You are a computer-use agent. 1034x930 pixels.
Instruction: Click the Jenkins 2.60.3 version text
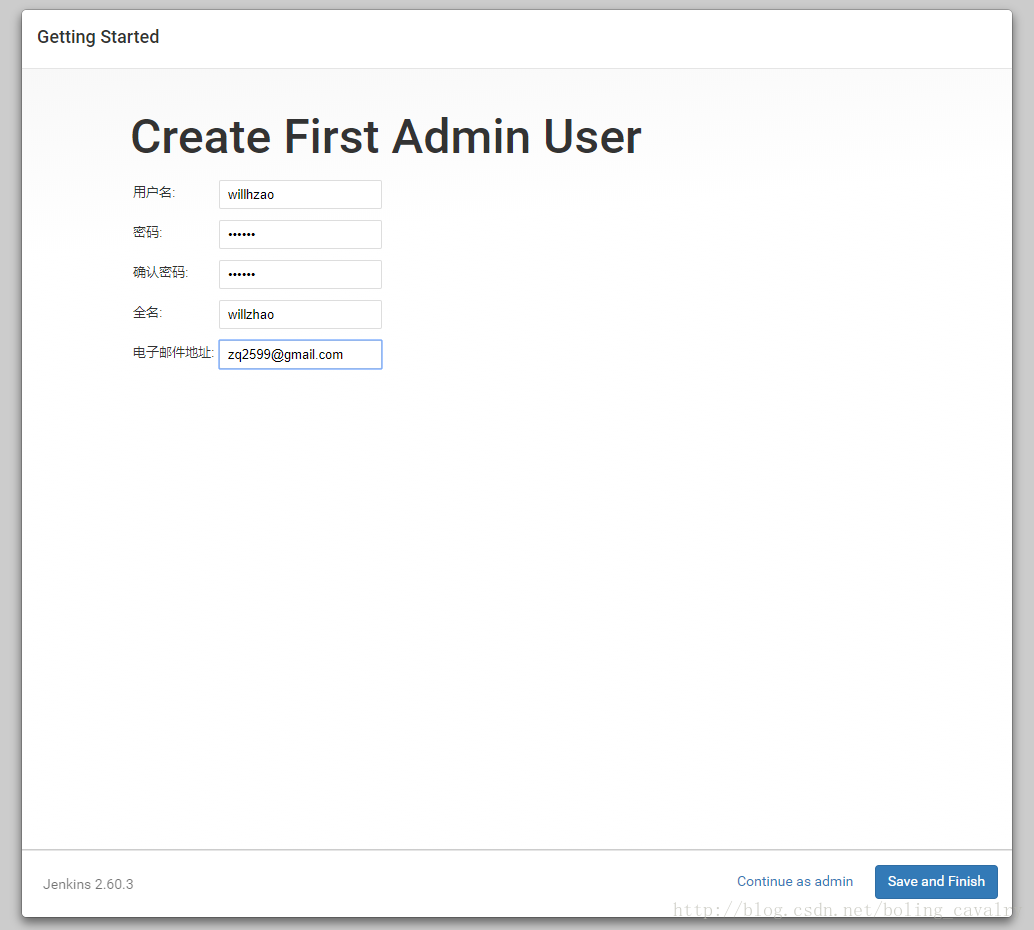[x=88, y=884]
